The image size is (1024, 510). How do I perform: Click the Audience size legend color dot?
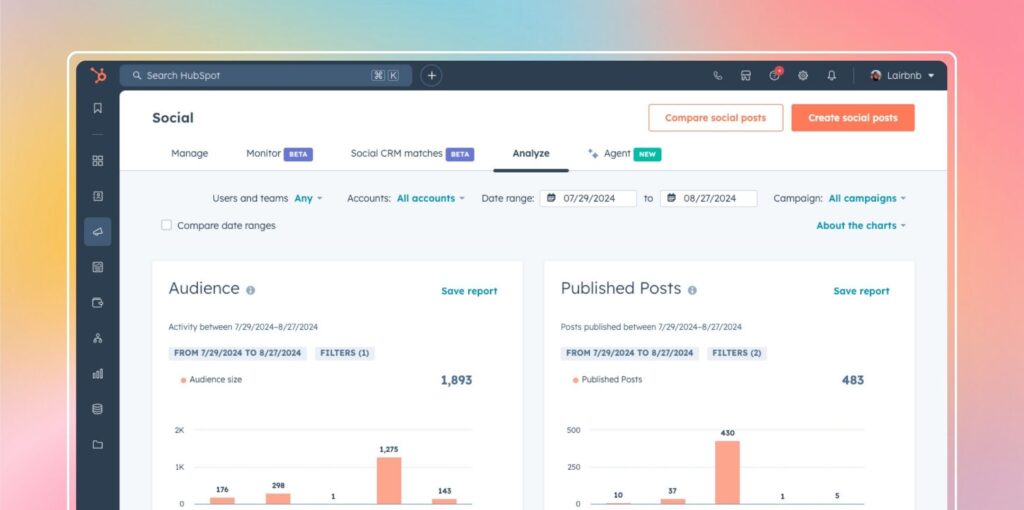tap(184, 380)
